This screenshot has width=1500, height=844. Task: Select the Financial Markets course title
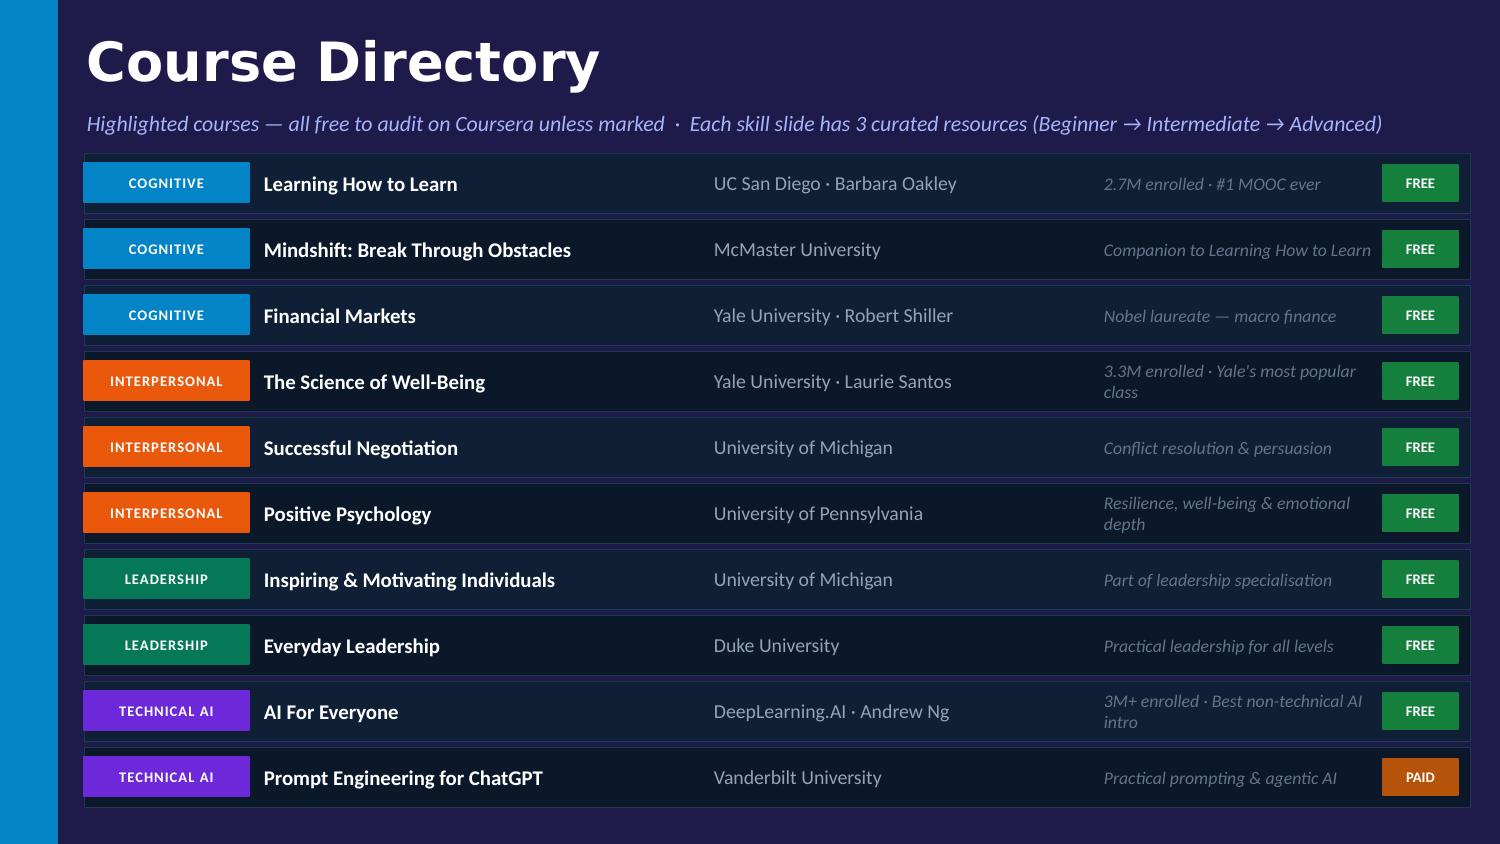pyautogui.click(x=339, y=316)
